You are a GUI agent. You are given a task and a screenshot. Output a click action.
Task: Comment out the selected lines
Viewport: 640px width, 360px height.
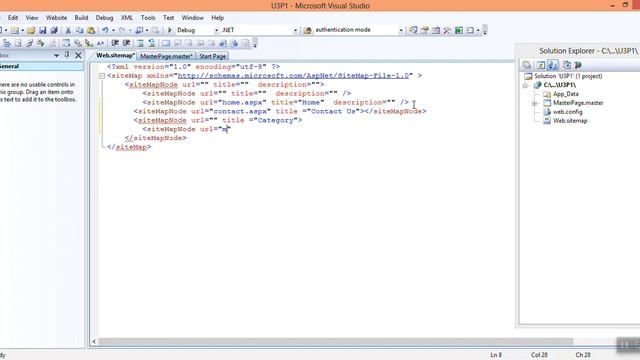point(140,43)
